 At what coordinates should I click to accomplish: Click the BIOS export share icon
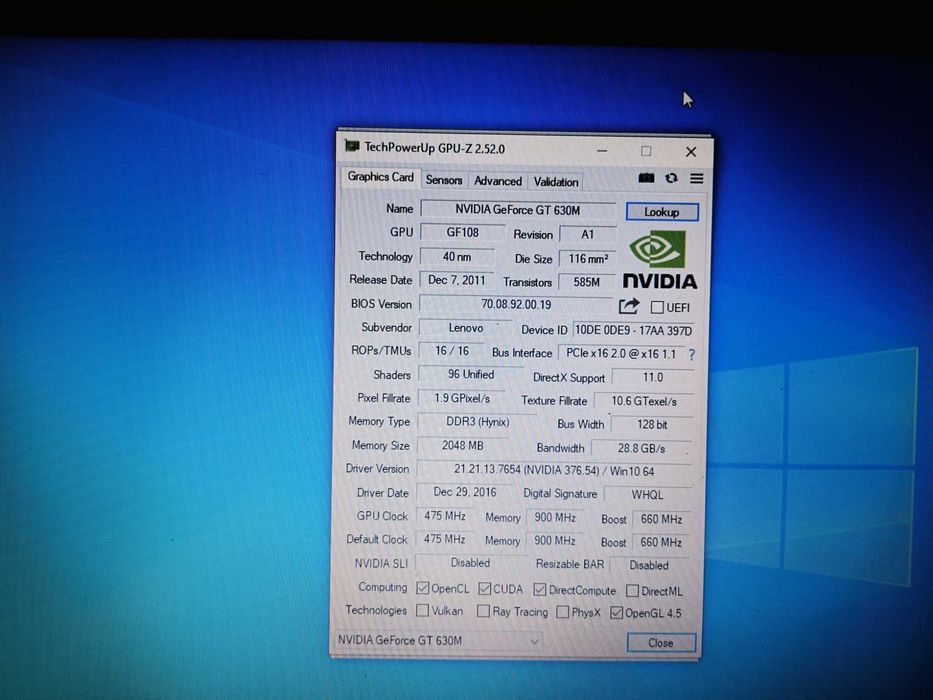coord(628,306)
